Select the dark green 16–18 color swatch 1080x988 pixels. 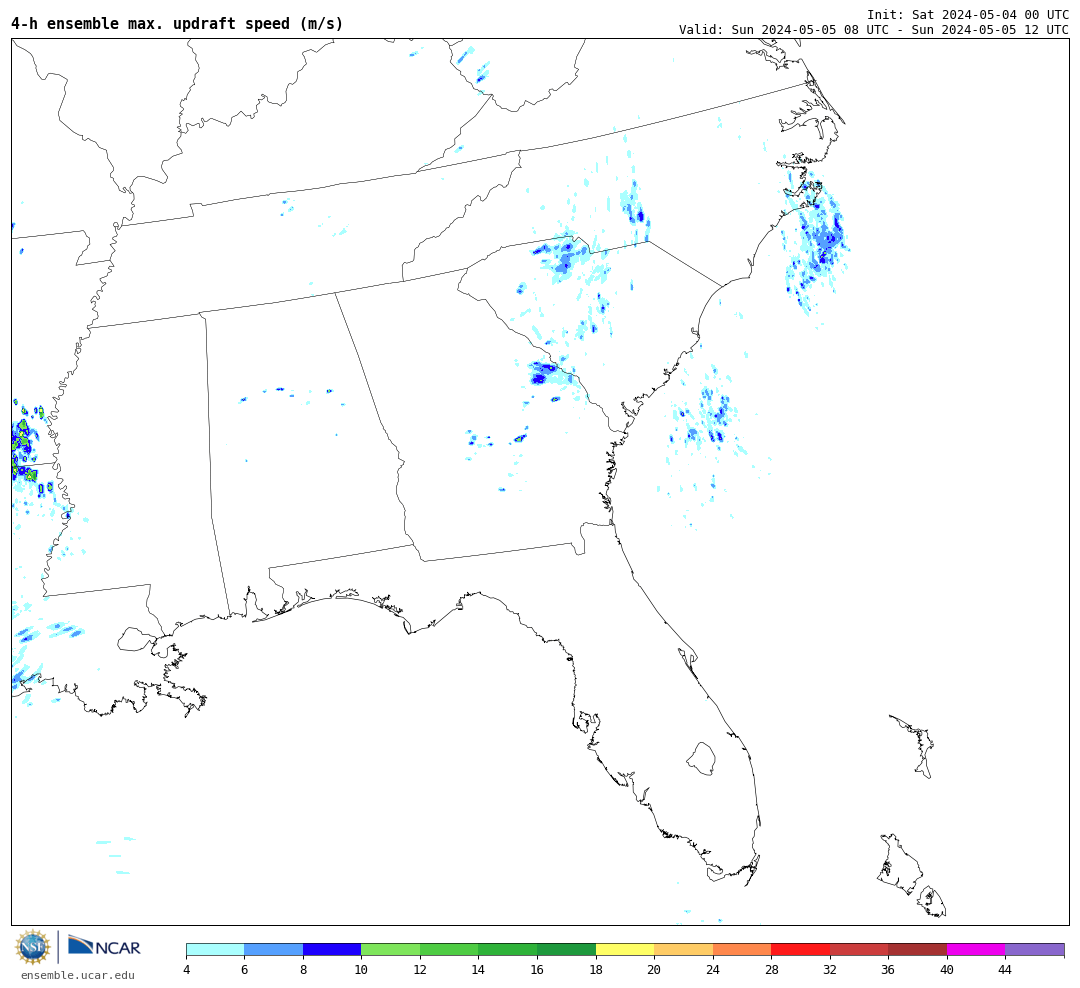pyautogui.click(x=566, y=950)
